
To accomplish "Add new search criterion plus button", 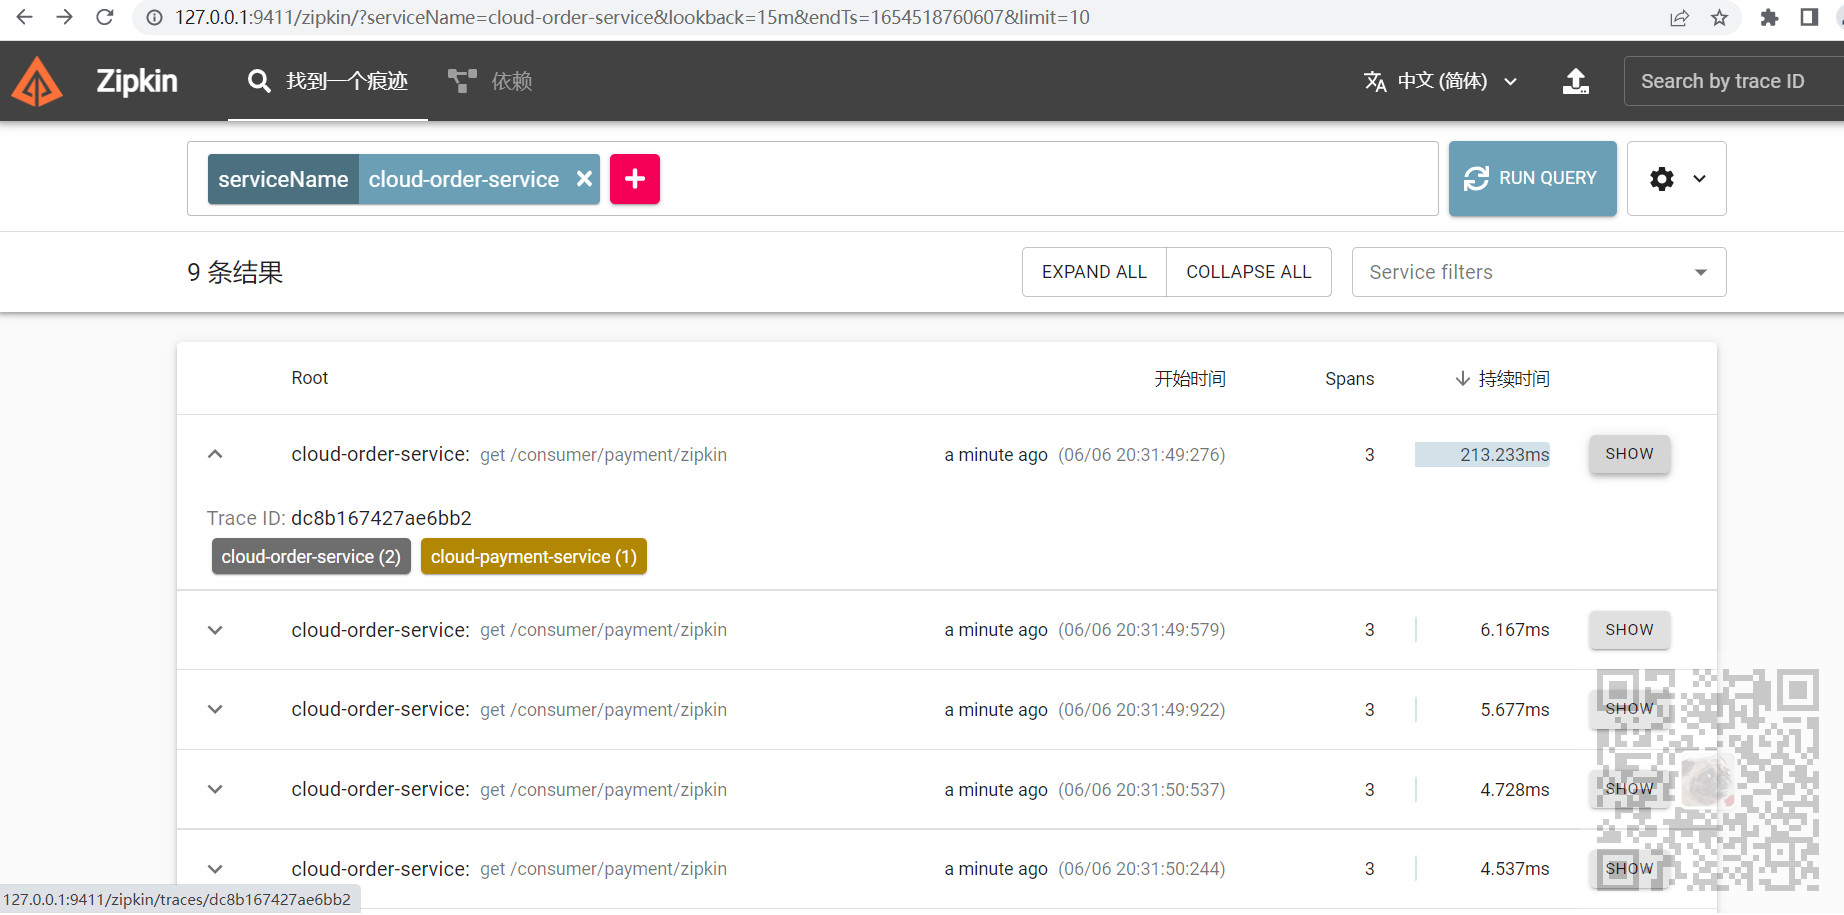I will coord(635,179).
